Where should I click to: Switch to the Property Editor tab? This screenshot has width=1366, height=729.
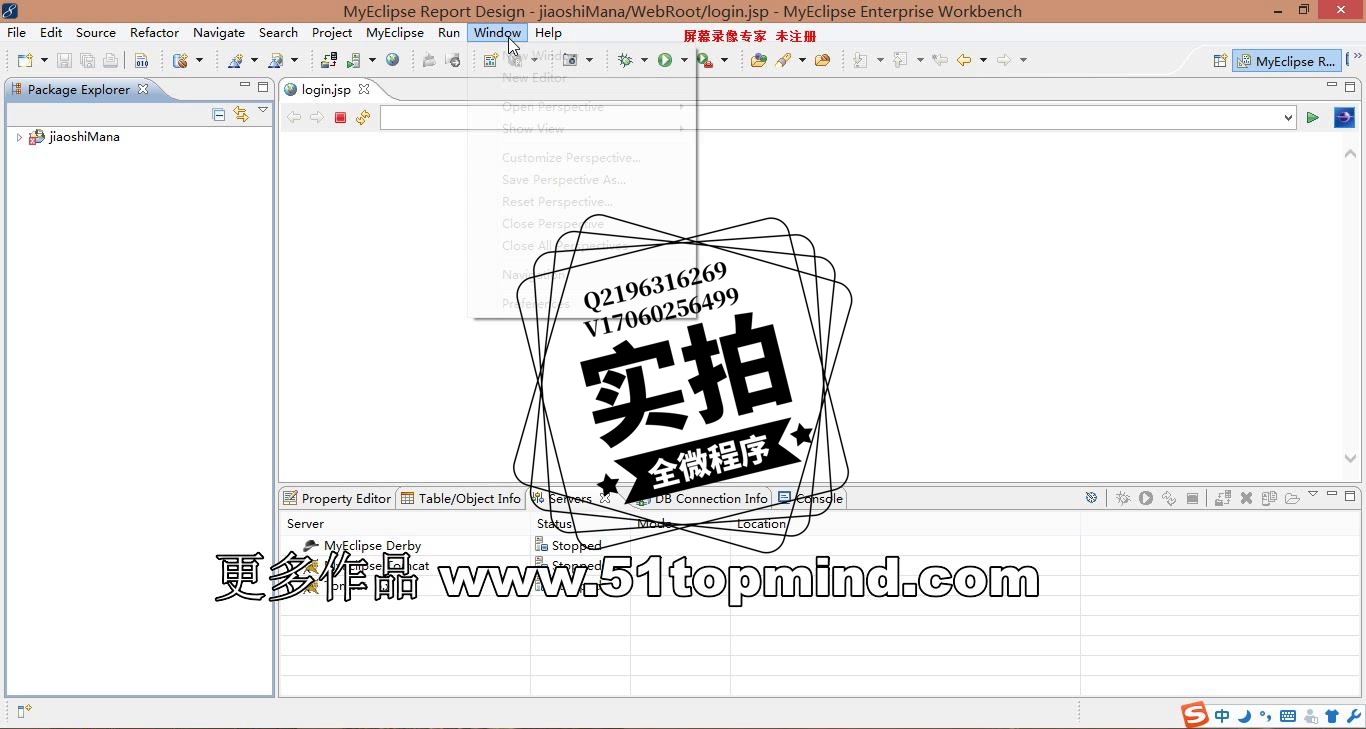coord(337,498)
